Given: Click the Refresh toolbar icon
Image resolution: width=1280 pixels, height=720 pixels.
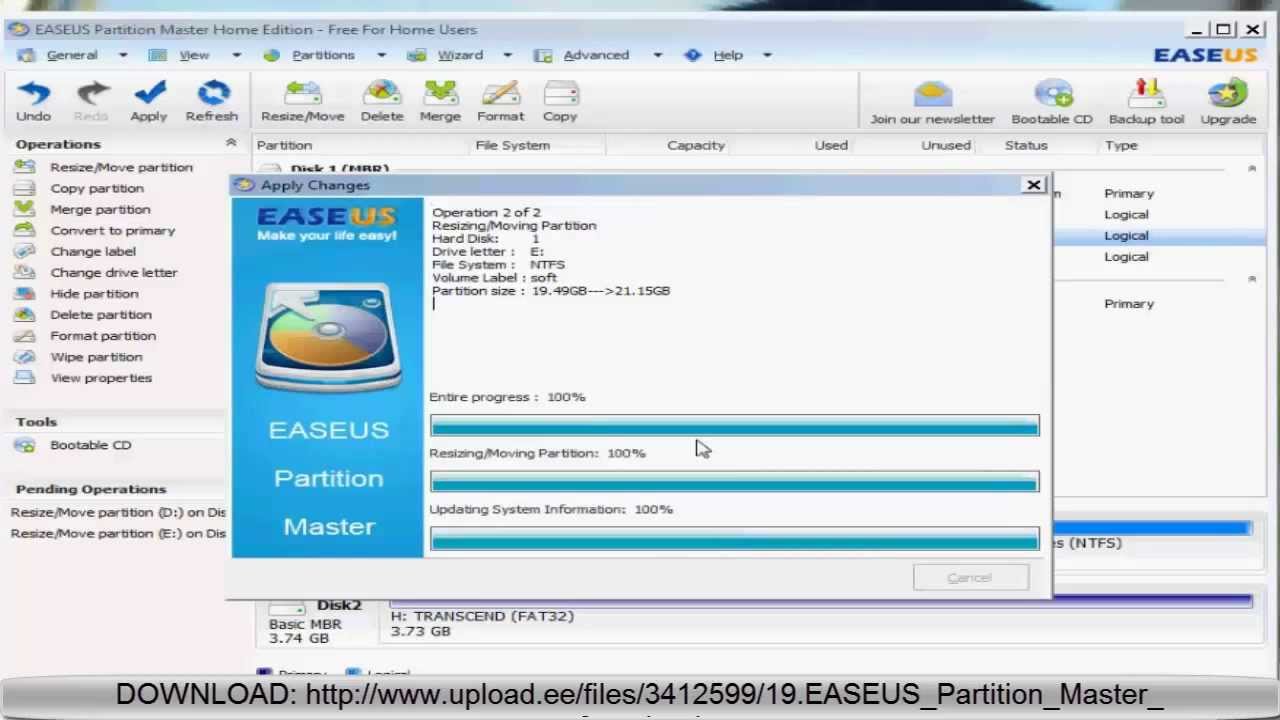Looking at the screenshot, I should point(212,94).
